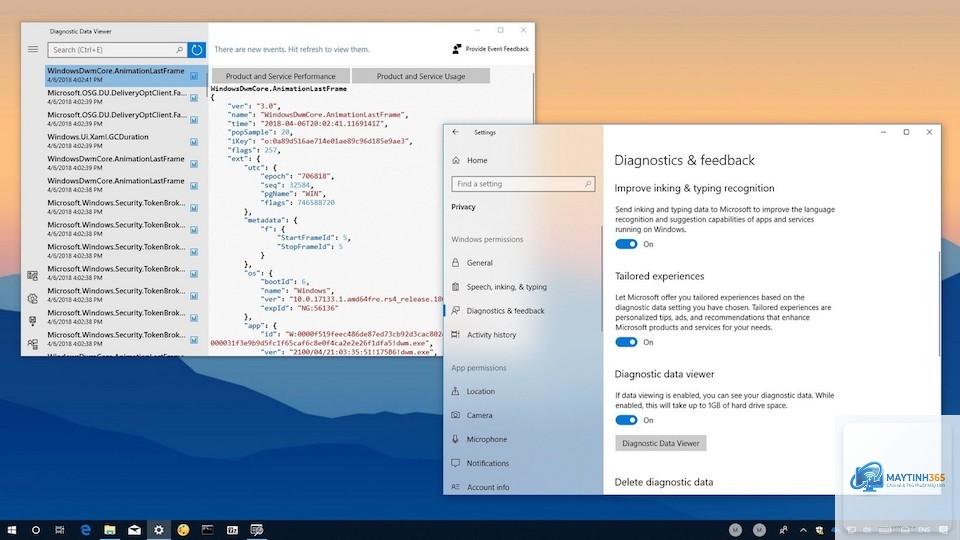Viewport: 960px width, 540px height.
Task: Click the yellow round app icon on taskbar
Action: (x=183, y=530)
